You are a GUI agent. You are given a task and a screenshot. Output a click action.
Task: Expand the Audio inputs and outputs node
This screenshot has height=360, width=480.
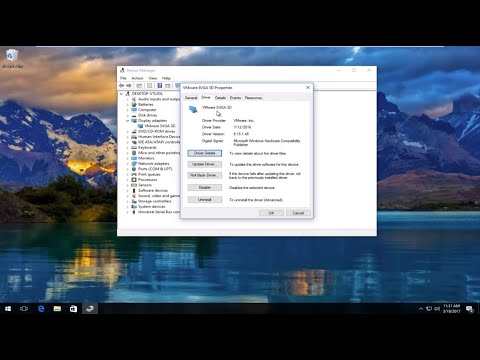click(127, 99)
